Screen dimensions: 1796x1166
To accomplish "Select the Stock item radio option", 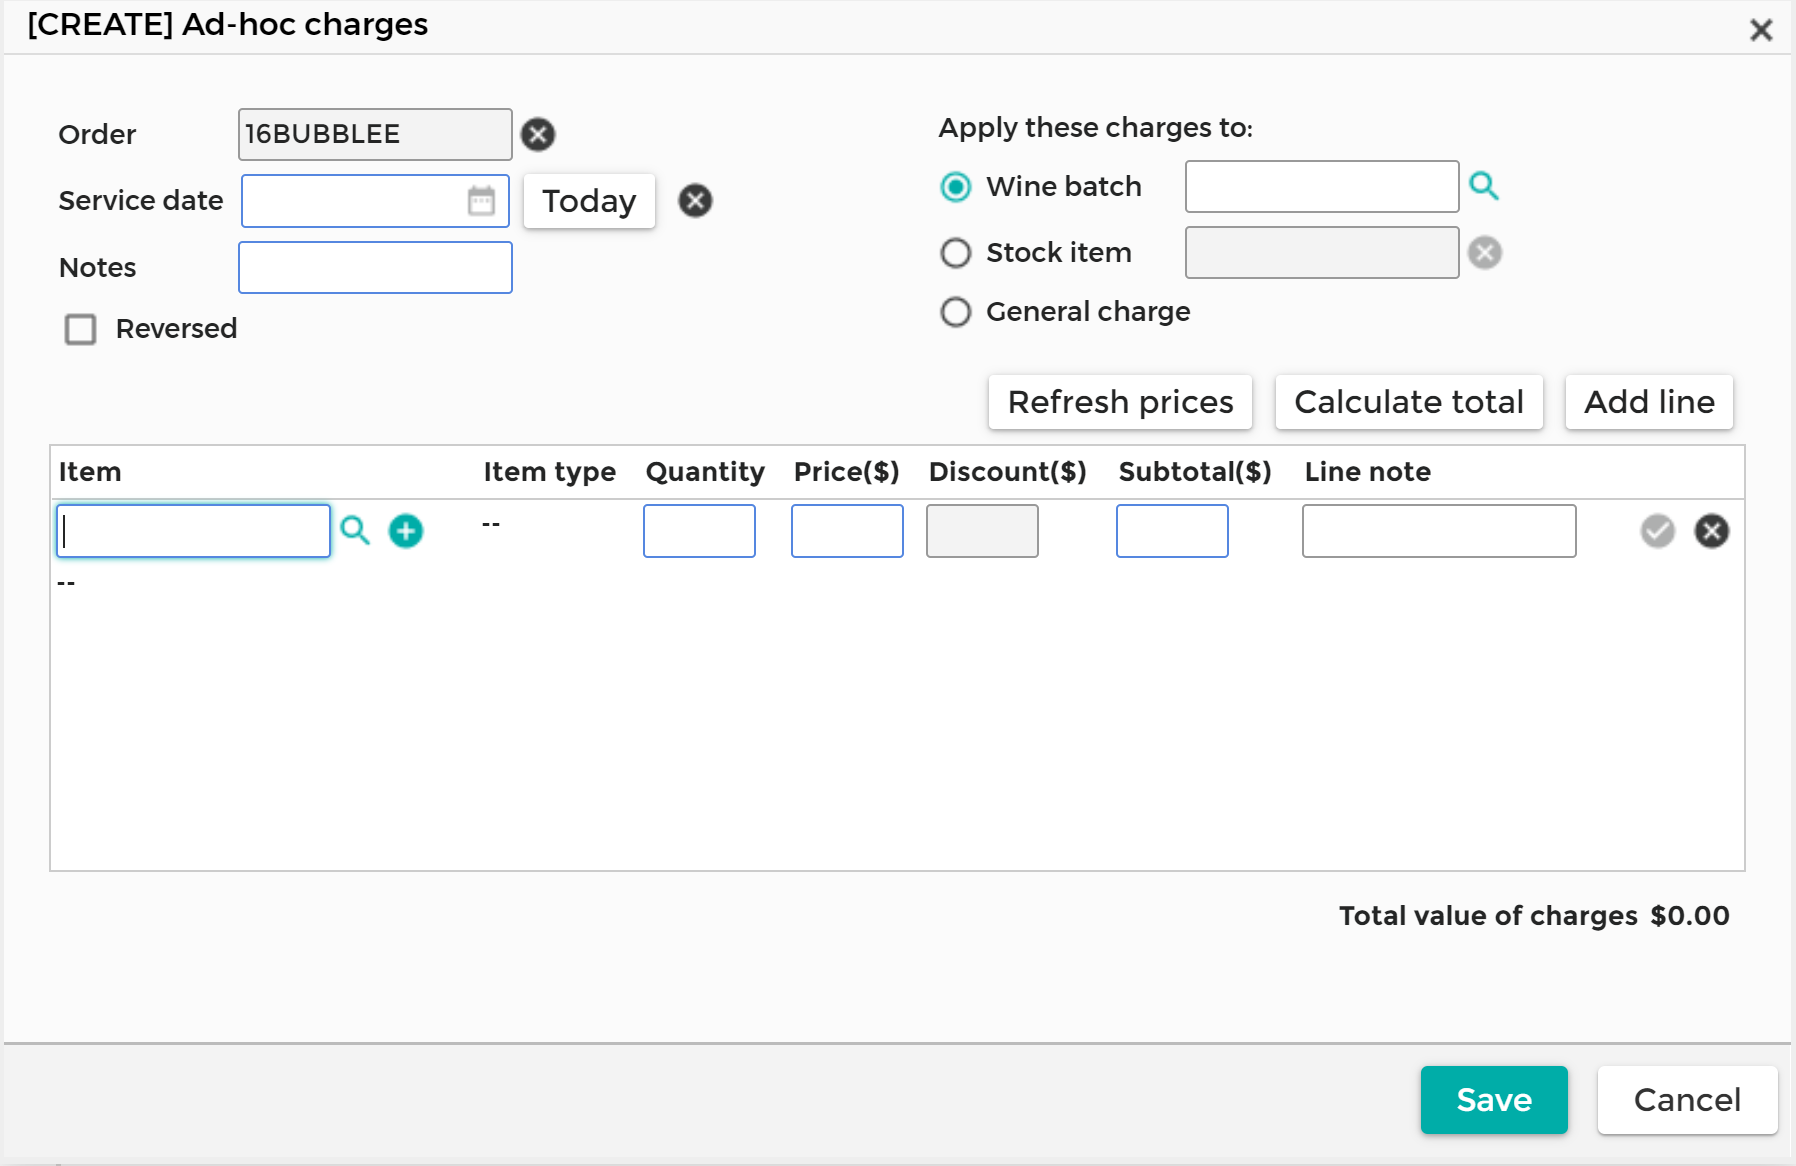I will coord(956,253).
